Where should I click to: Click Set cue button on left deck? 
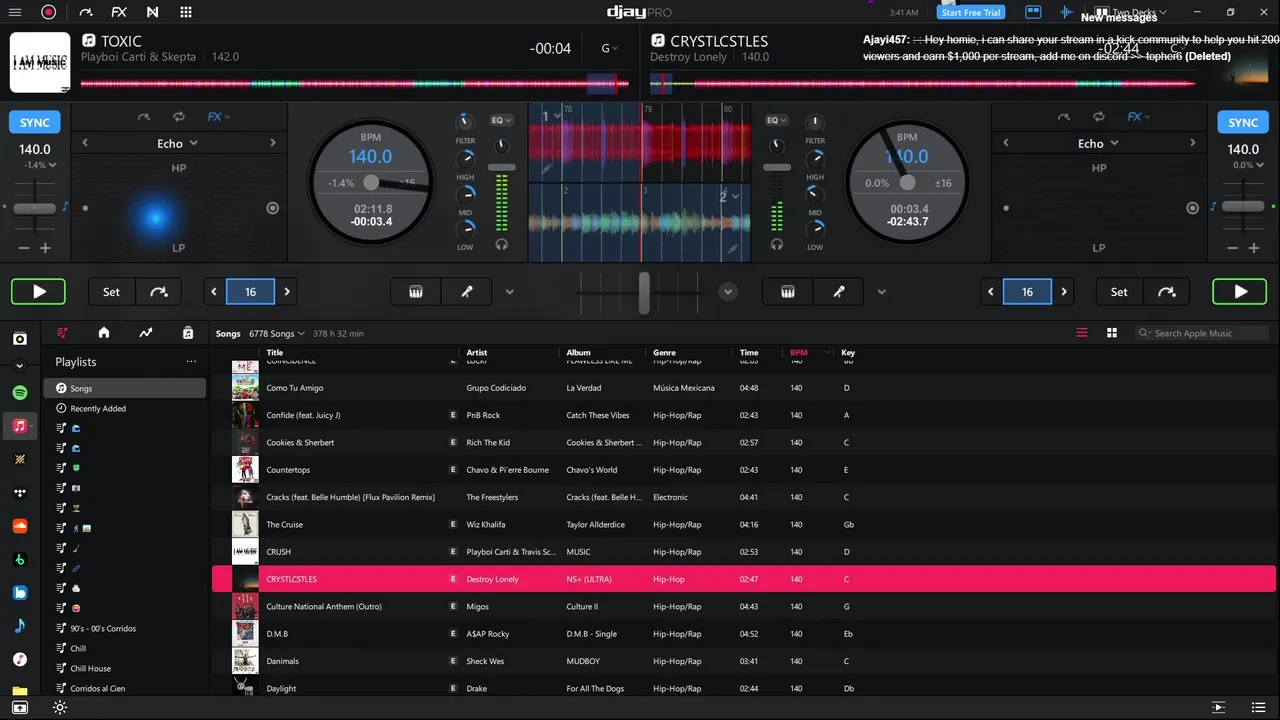[x=111, y=292]
